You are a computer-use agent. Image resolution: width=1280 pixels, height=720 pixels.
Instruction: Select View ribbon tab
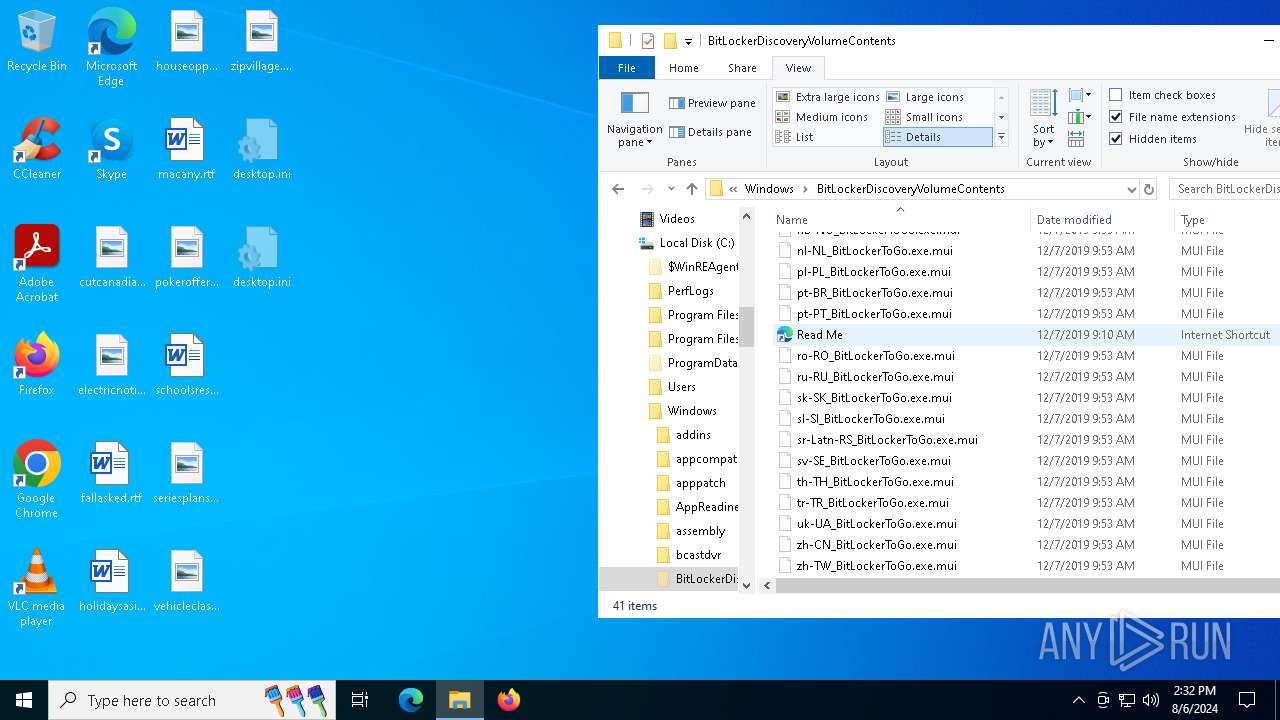point(798,68)
